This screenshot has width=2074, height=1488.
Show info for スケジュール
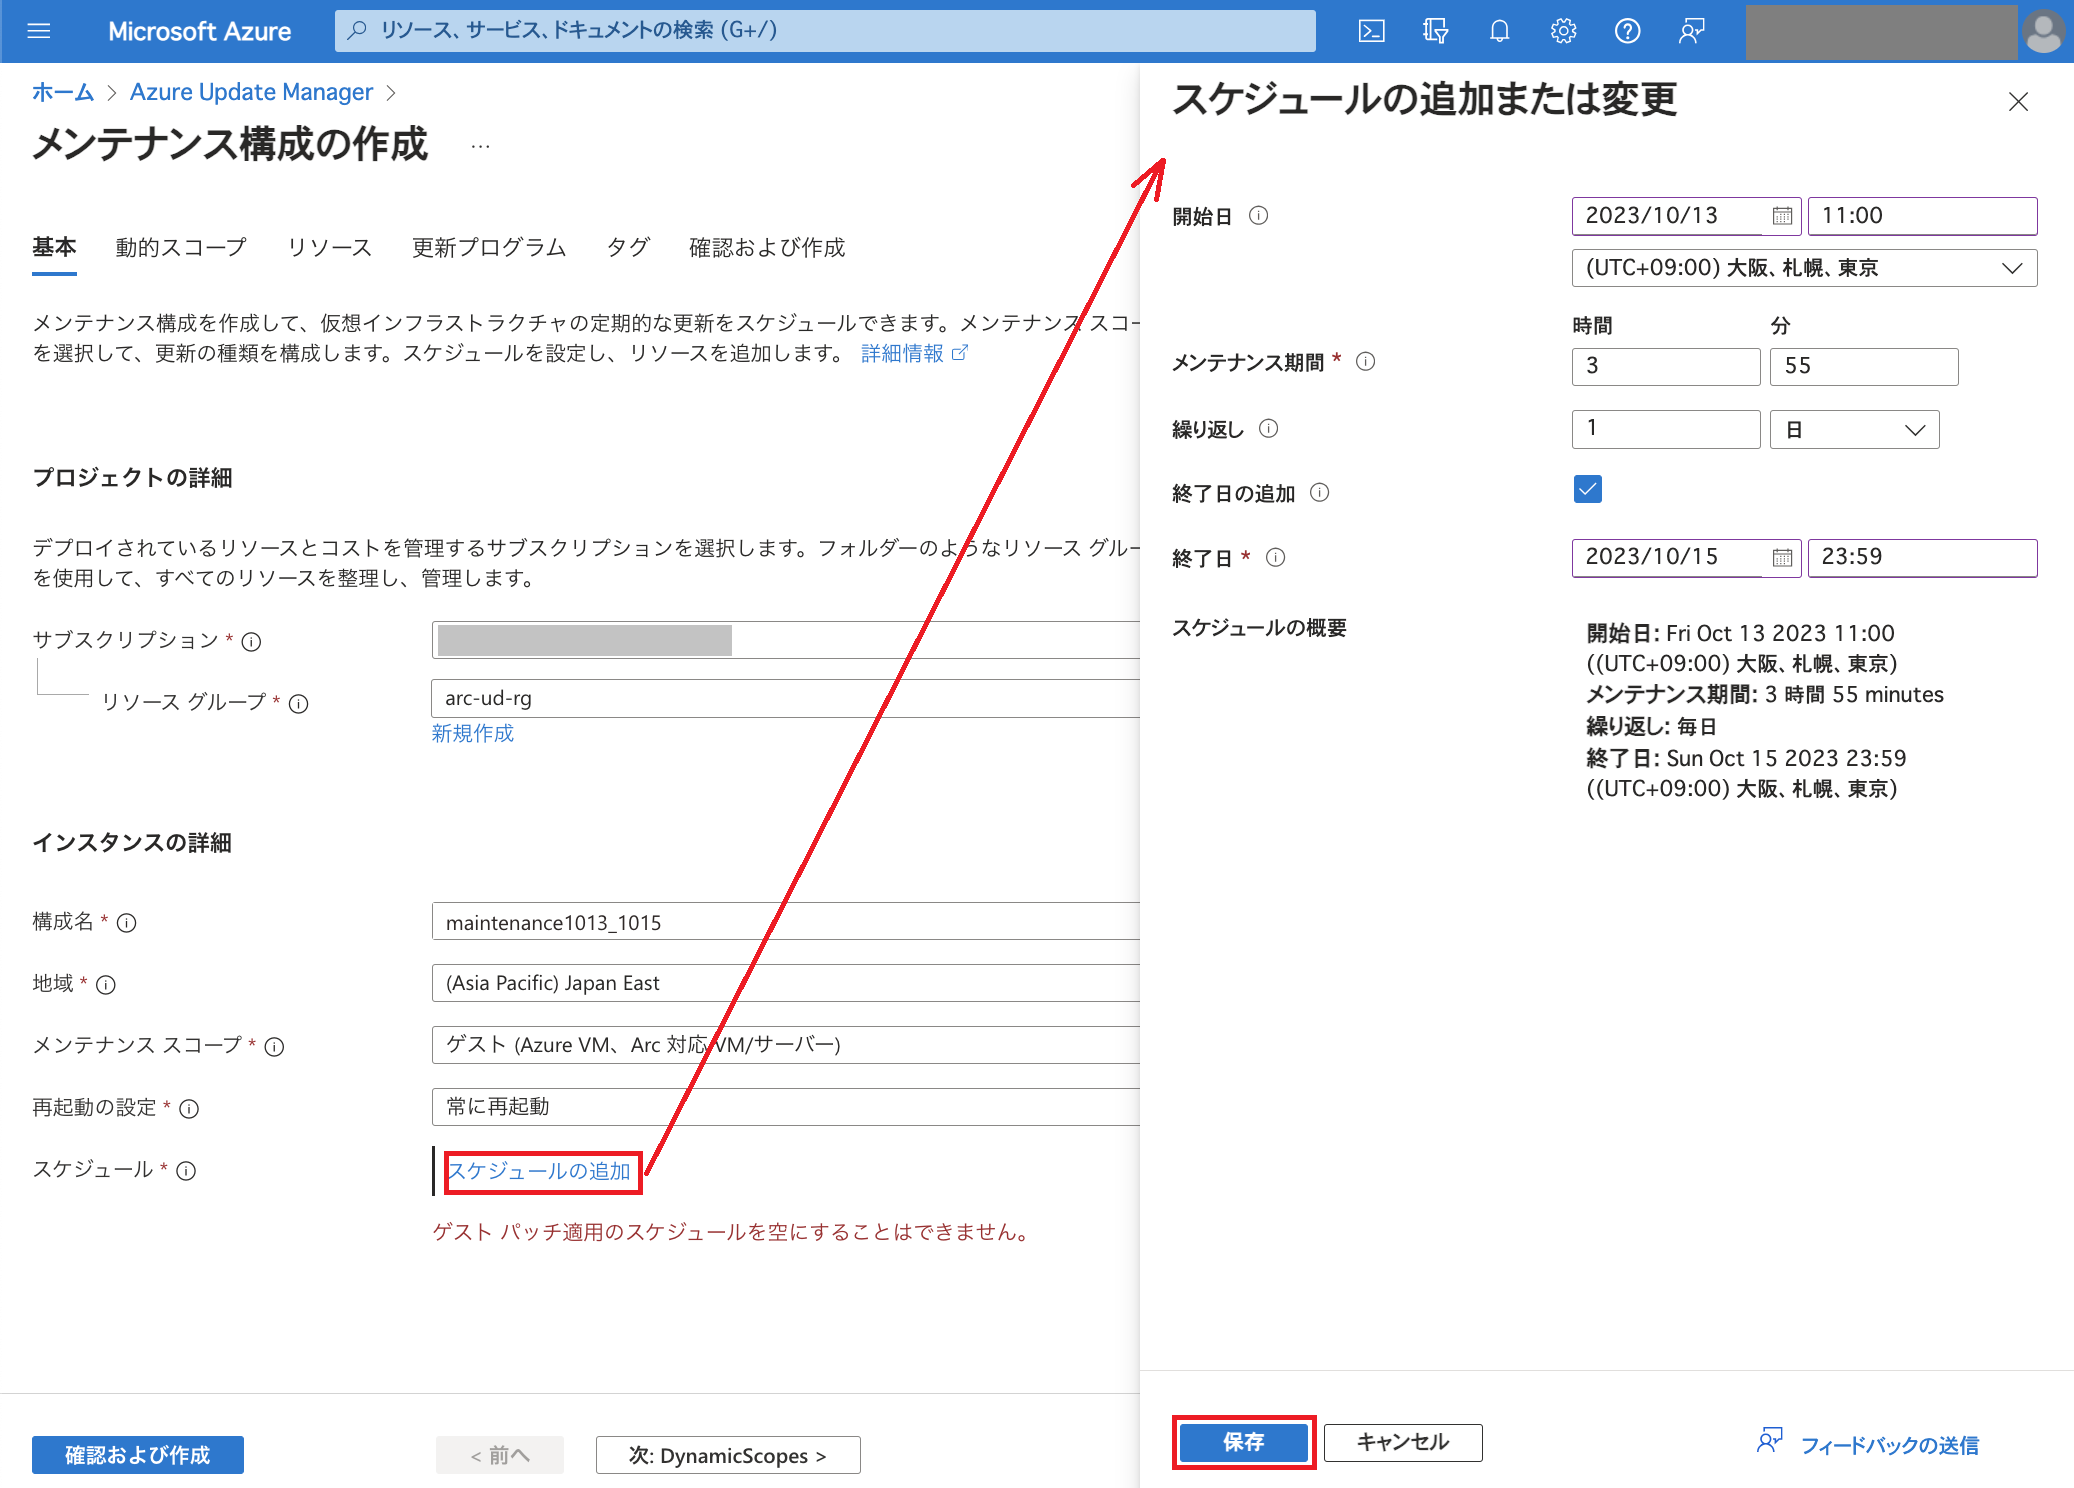[x=186, y=1171]
